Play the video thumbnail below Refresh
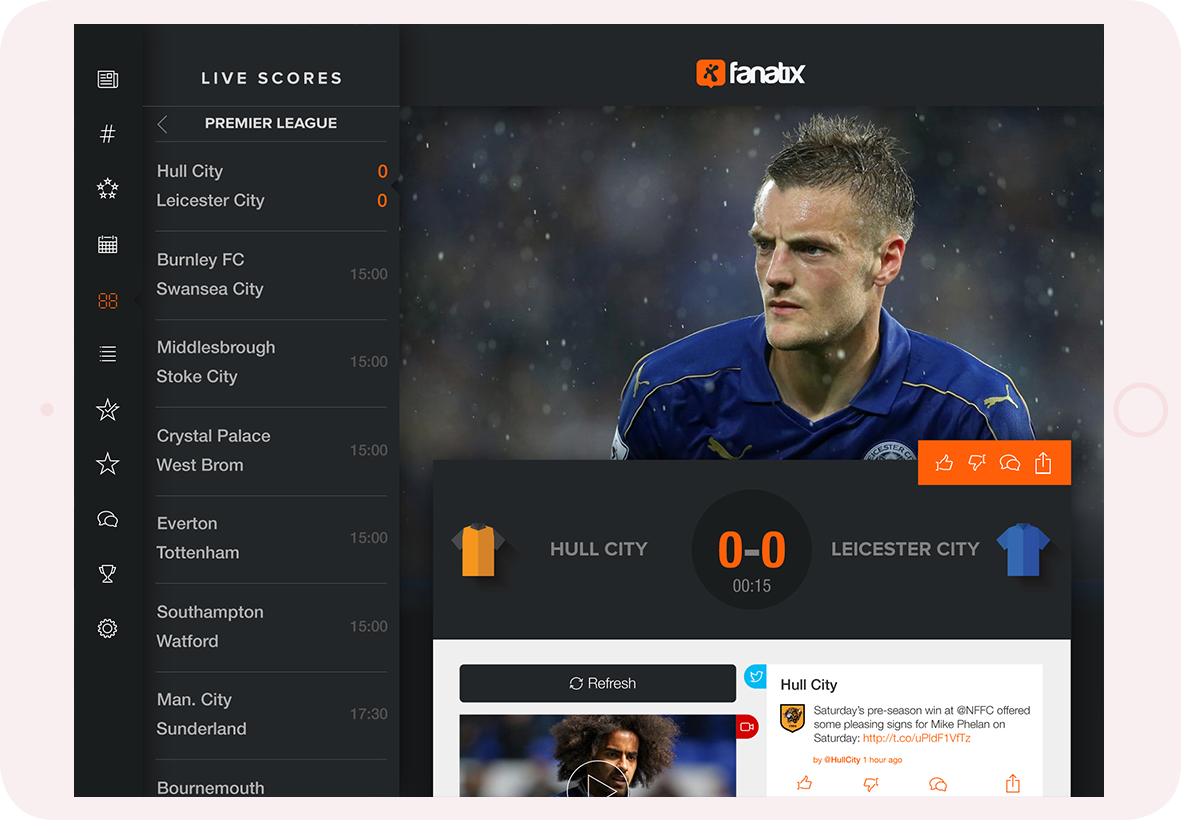Image resolution: width=1181 pixels, height=820 pixels. tap(598, 779)
